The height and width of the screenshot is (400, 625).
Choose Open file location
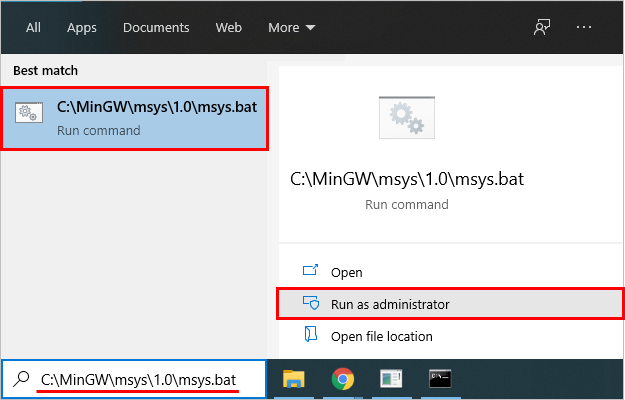coord(451,336)
